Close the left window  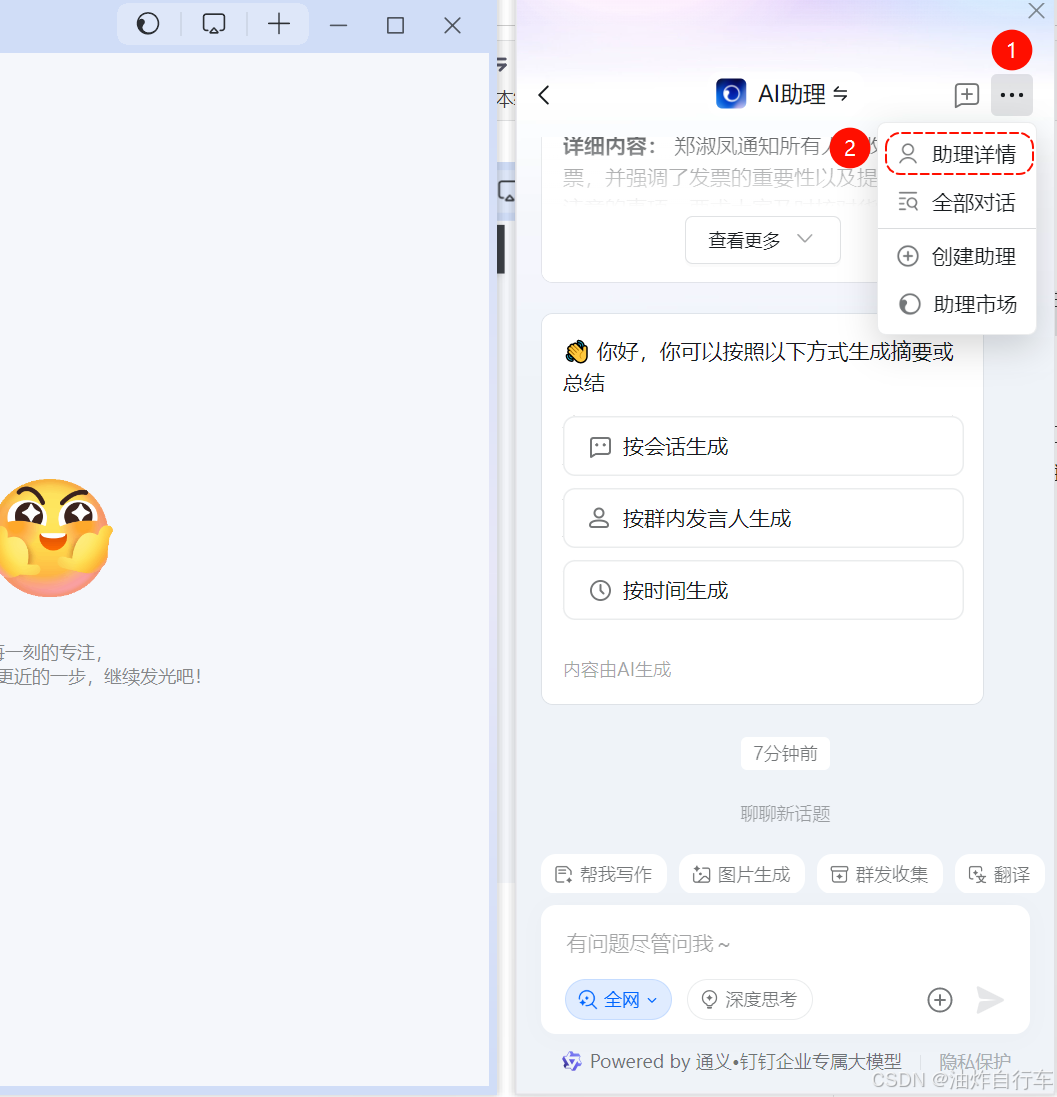point(453,26)
